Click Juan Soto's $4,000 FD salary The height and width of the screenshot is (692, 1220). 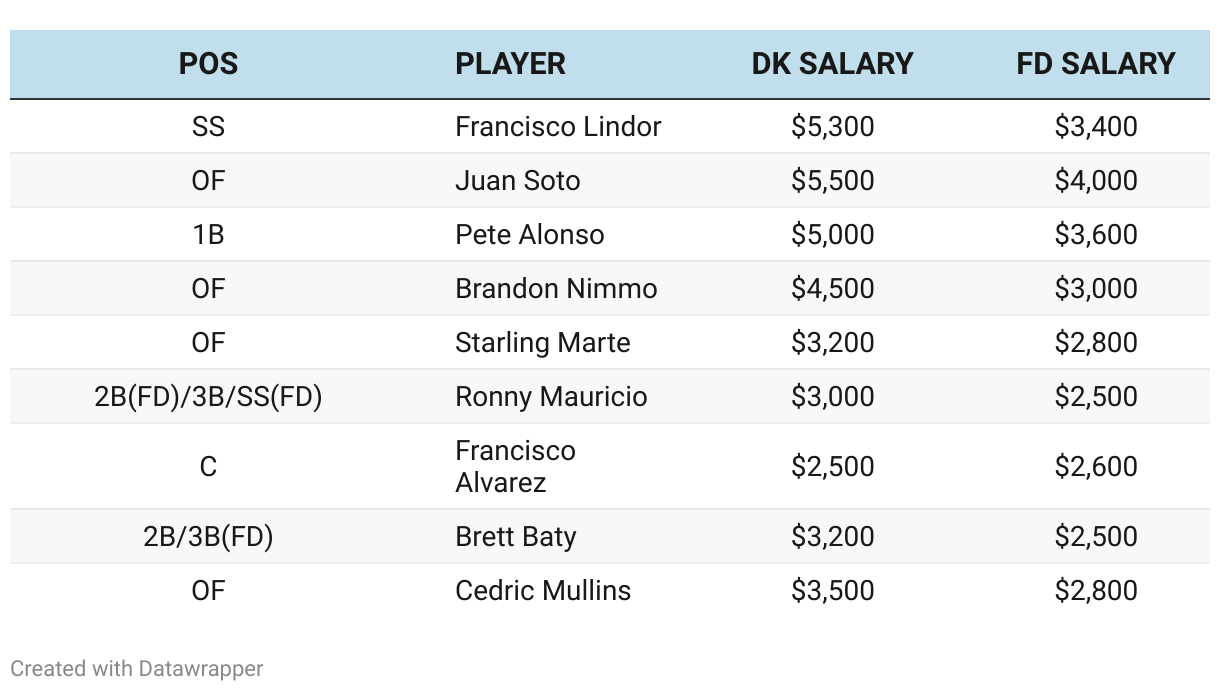(x=1095, y=181)
